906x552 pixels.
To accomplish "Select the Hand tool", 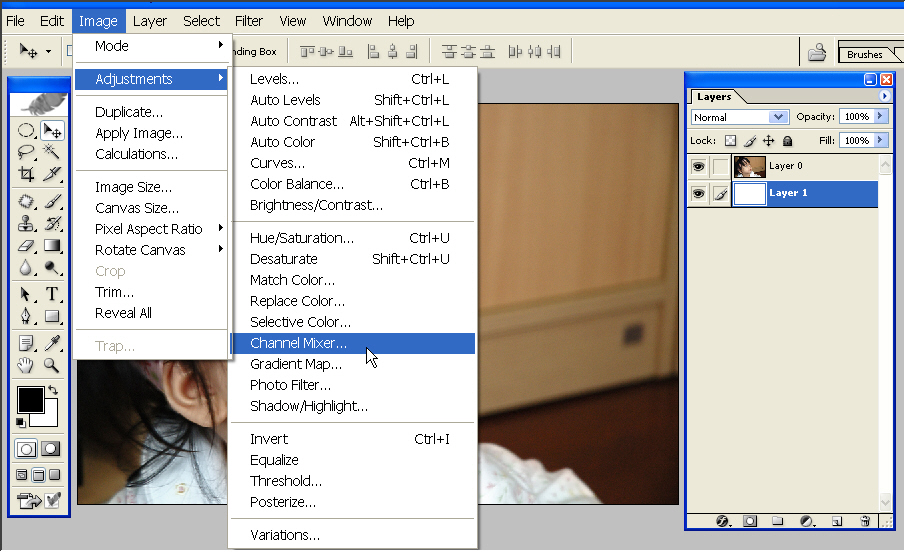I will click(26, 365).
